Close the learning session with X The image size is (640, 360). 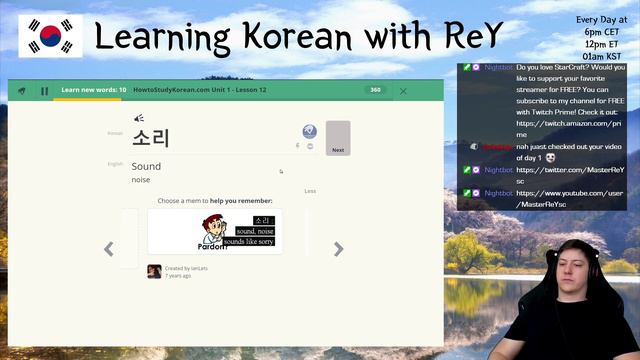pos(403,91)
